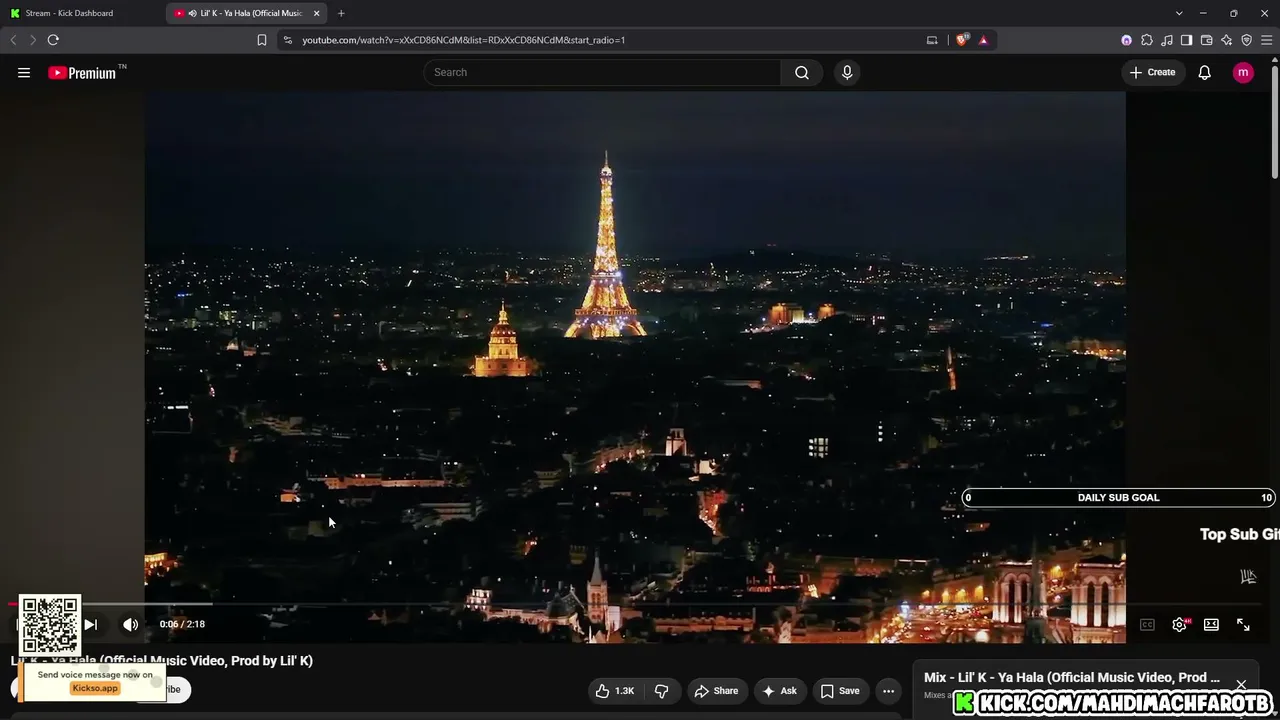Screen dimensions: 1280x720
Task: Open more actions ellipsis menu
Action: click(x=888, y=691)
